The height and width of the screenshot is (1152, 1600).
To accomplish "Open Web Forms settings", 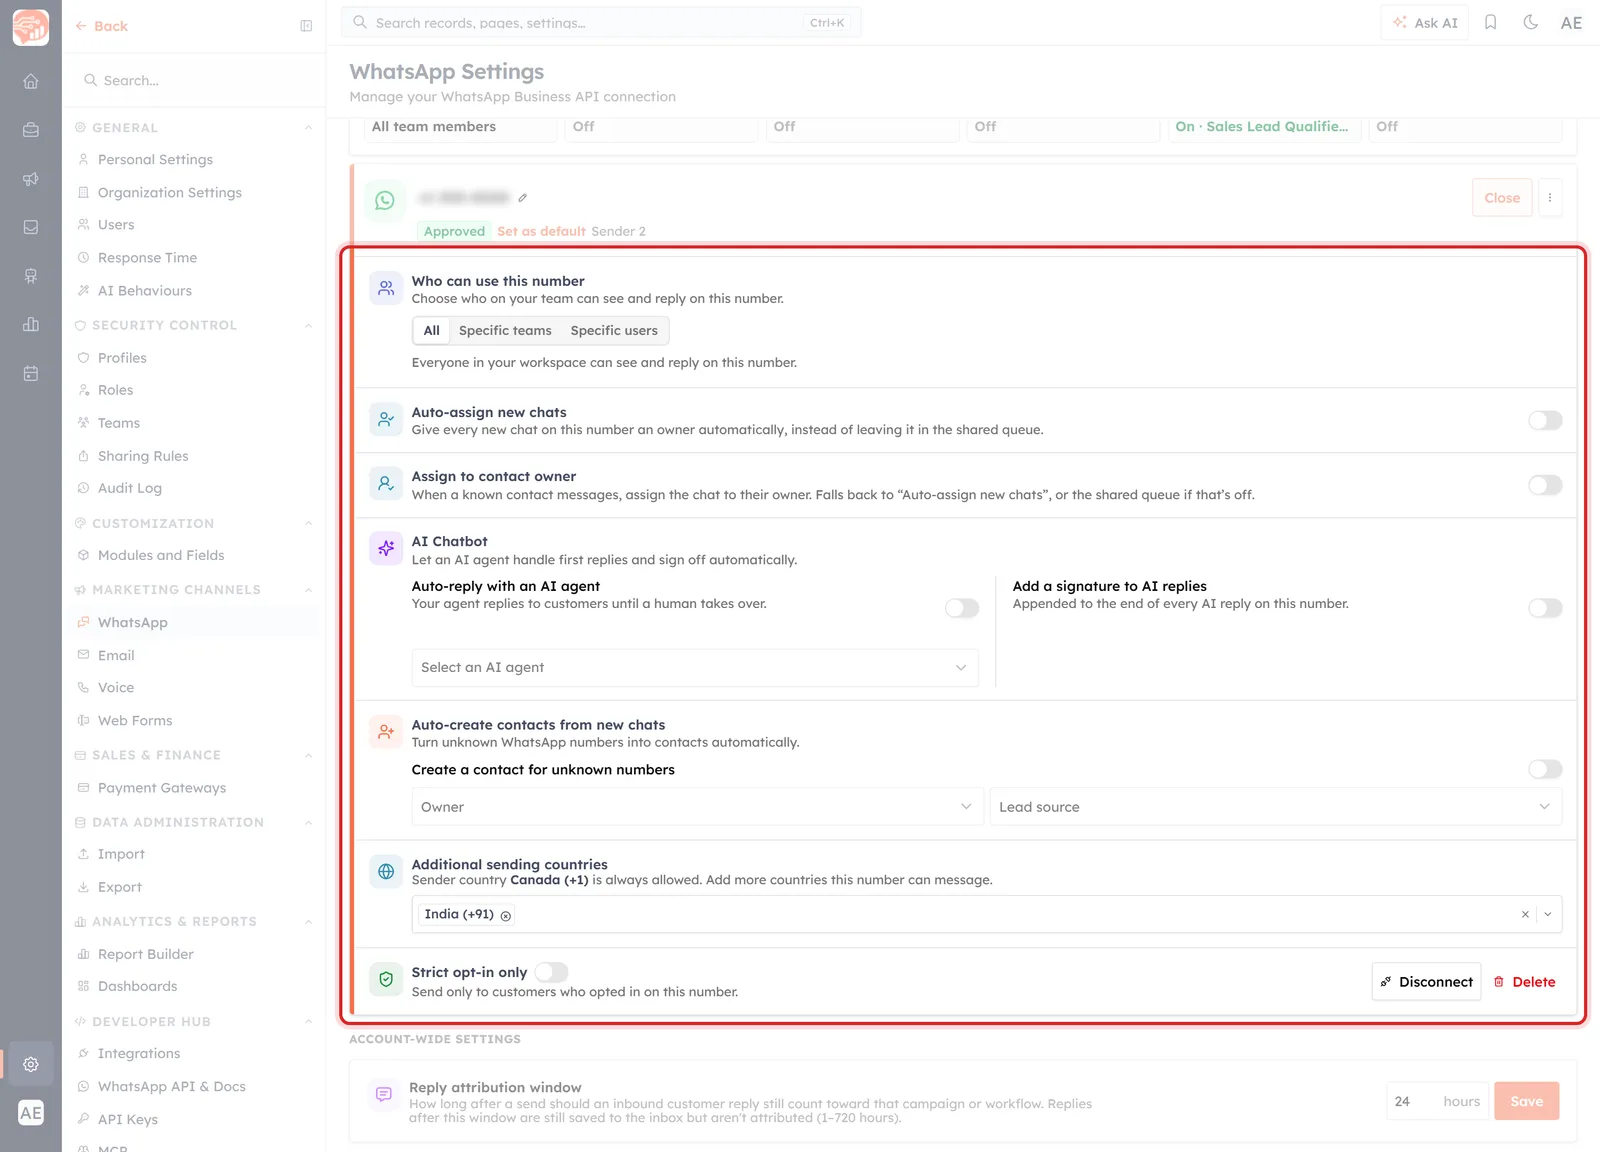I will click(135, 721).
